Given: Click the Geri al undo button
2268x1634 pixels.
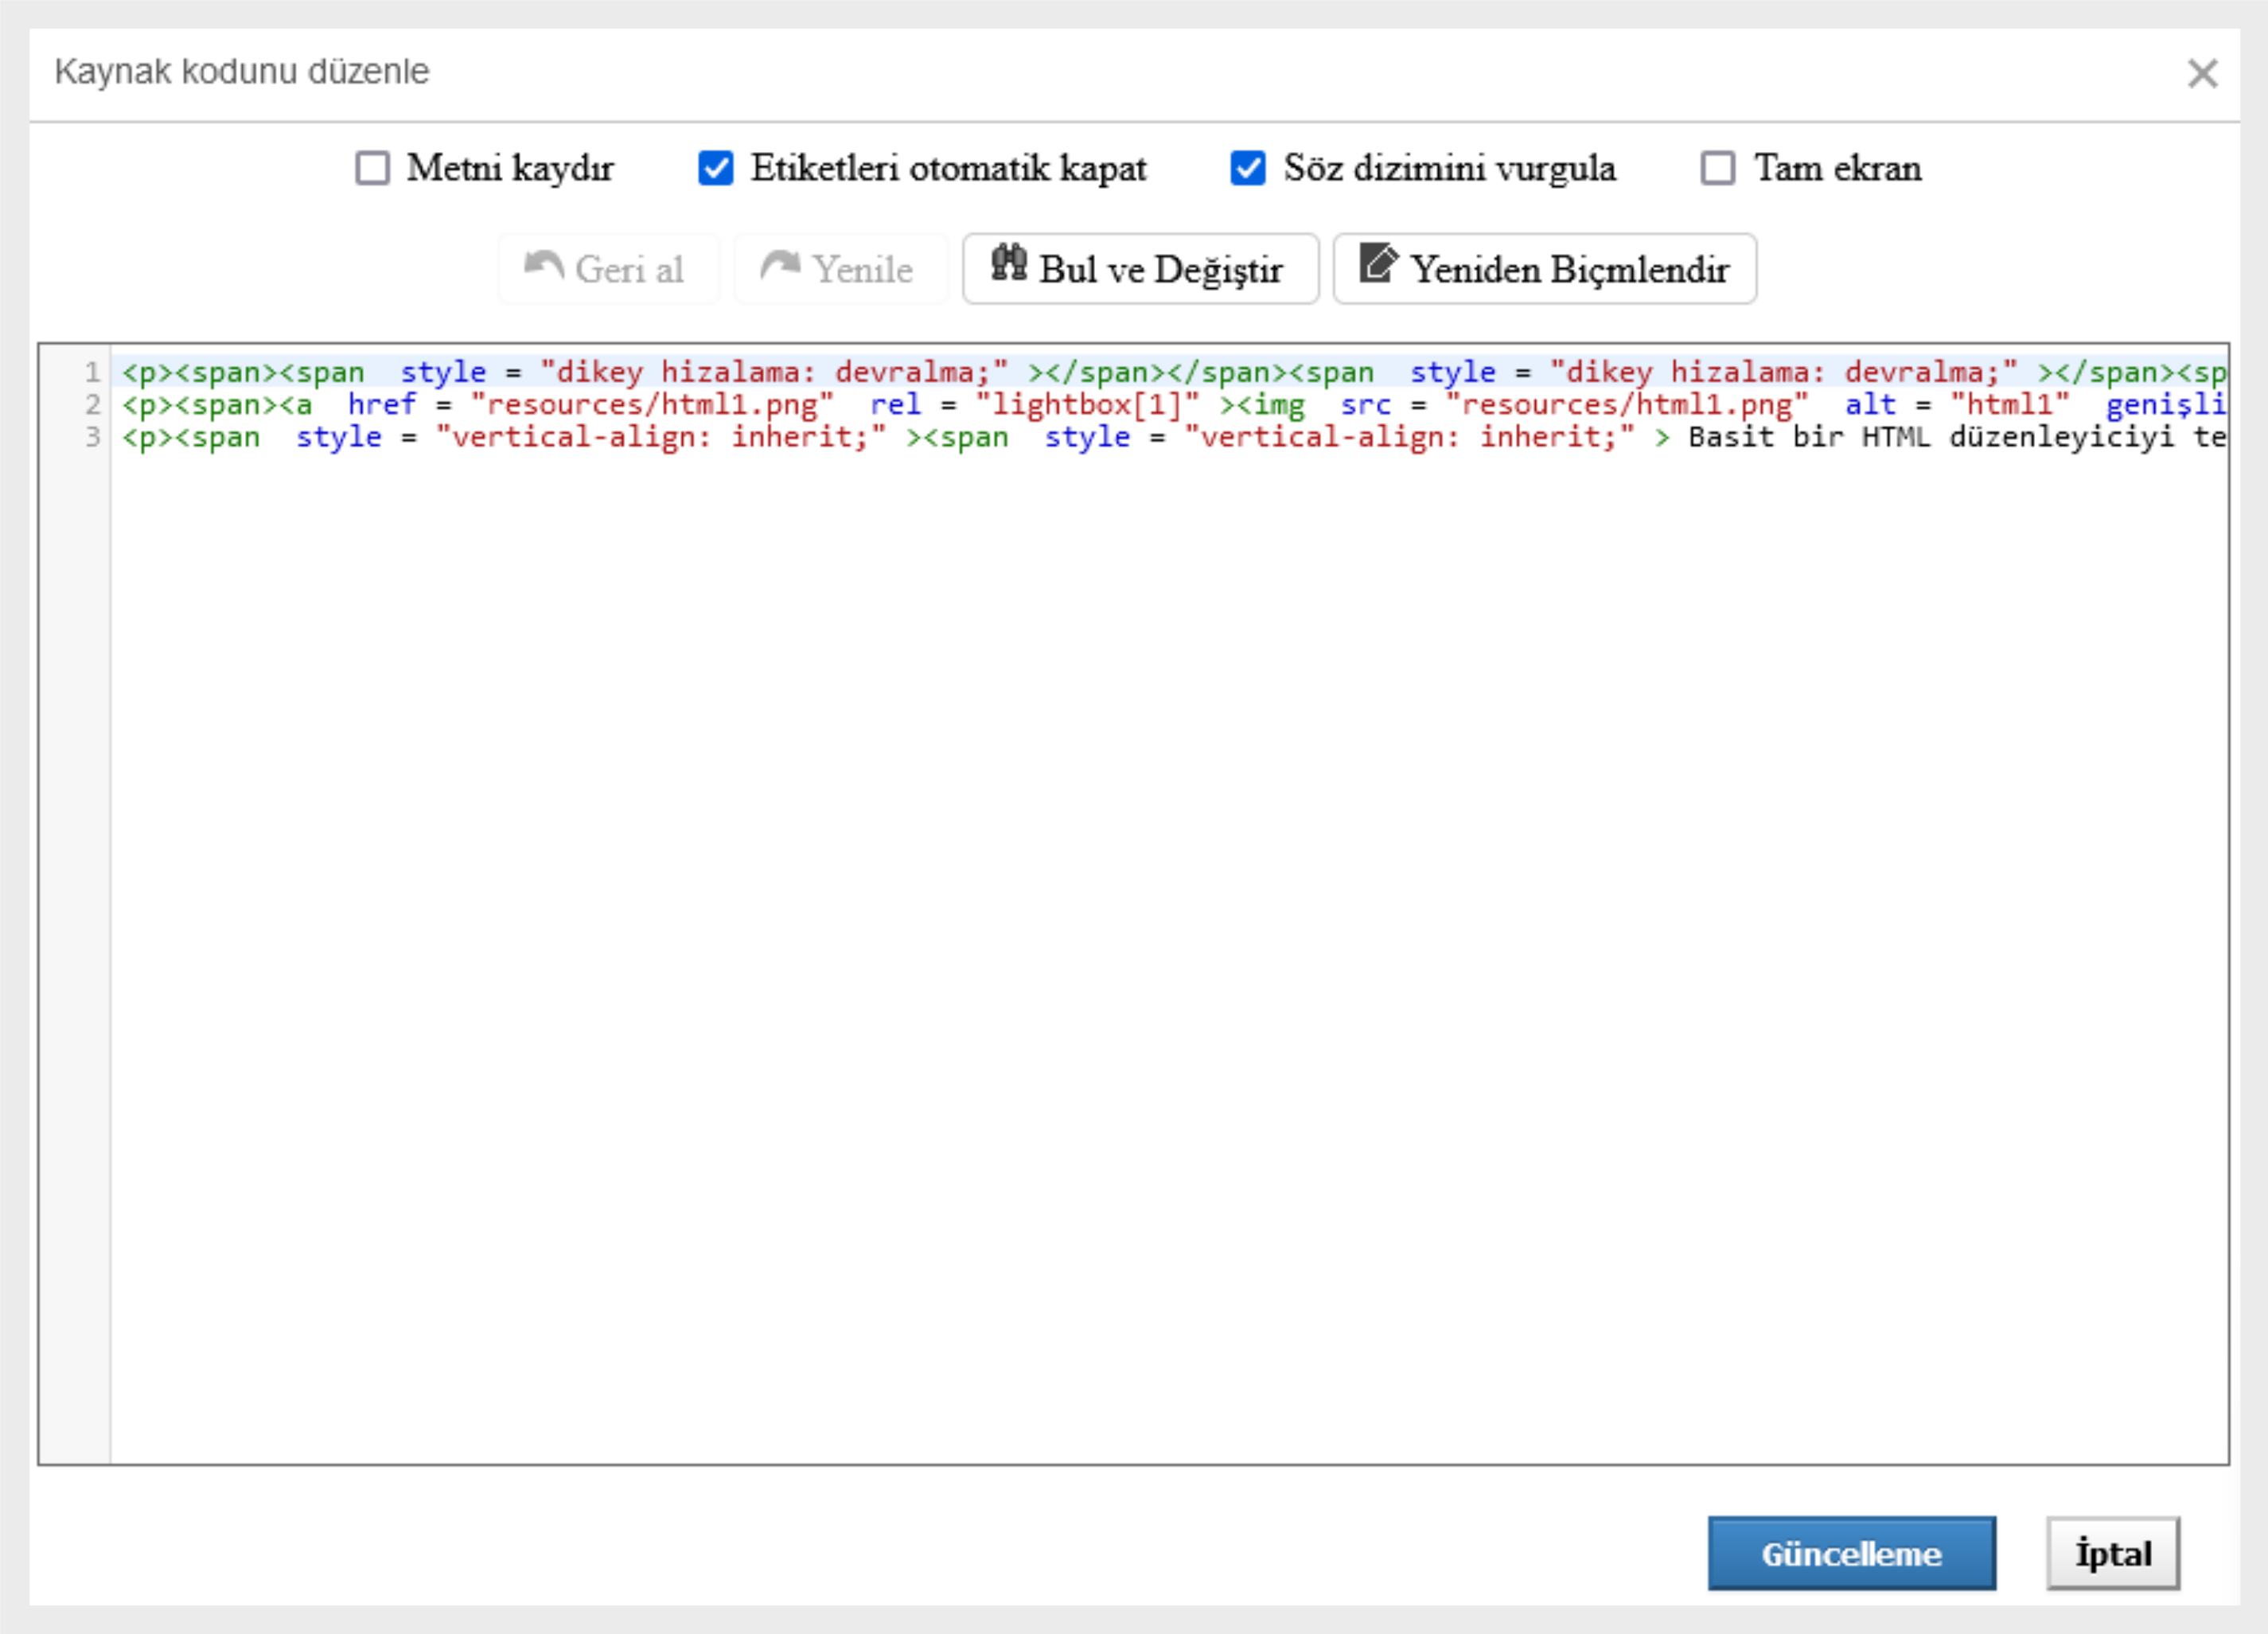Looking at the screenshot, I should pos(608,269).
